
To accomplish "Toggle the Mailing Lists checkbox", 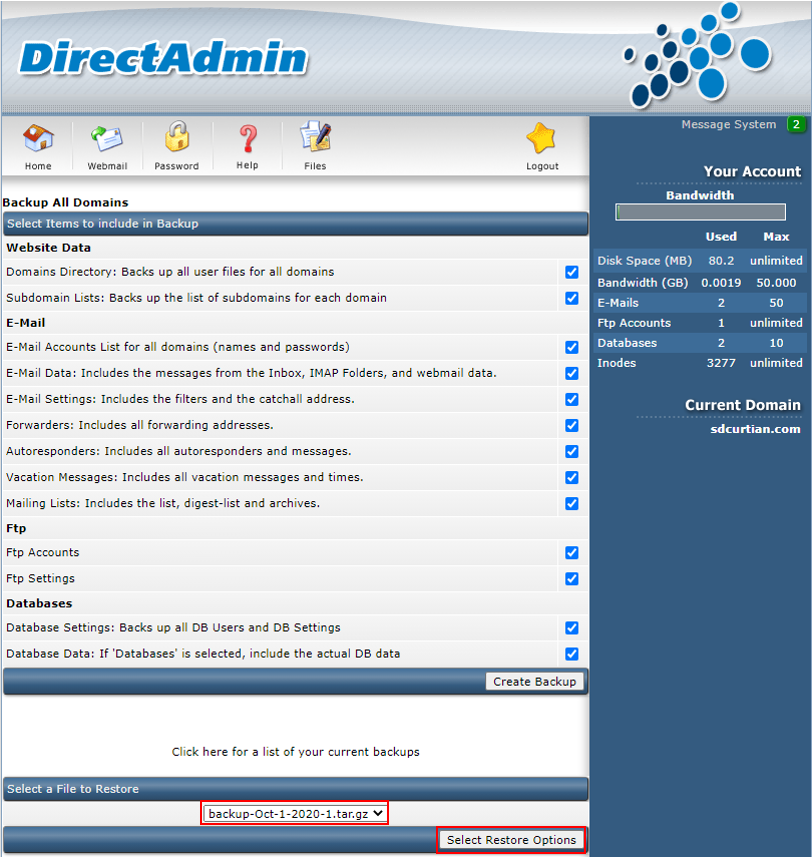I will coord(572,503).
